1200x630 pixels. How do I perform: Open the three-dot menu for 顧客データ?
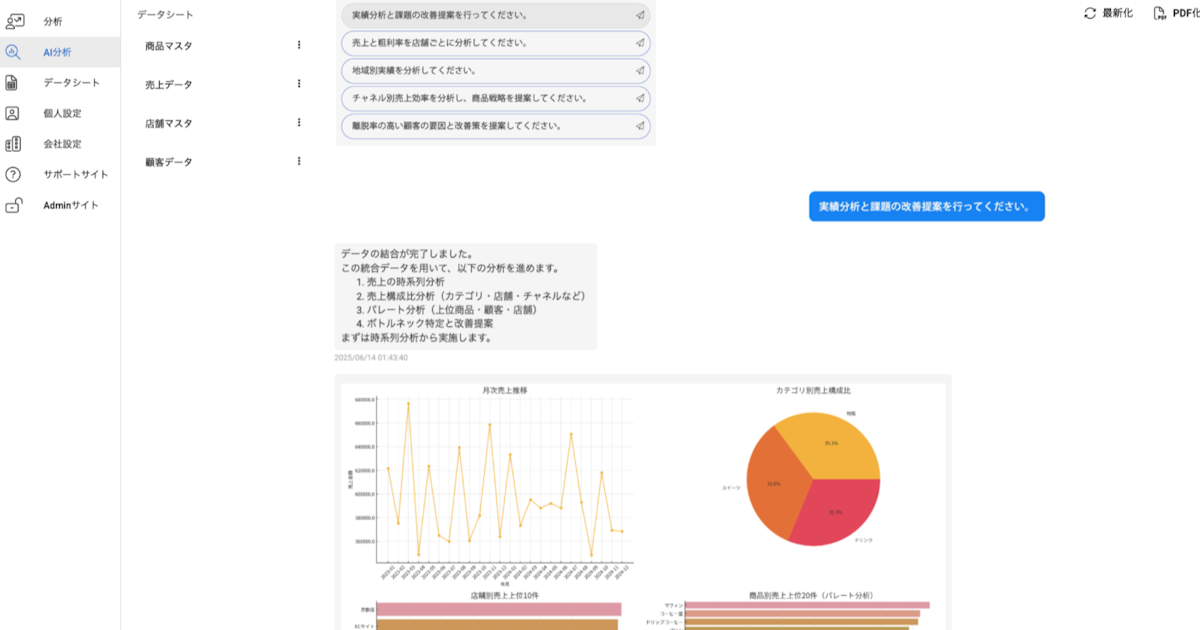(x=298, y=161)
